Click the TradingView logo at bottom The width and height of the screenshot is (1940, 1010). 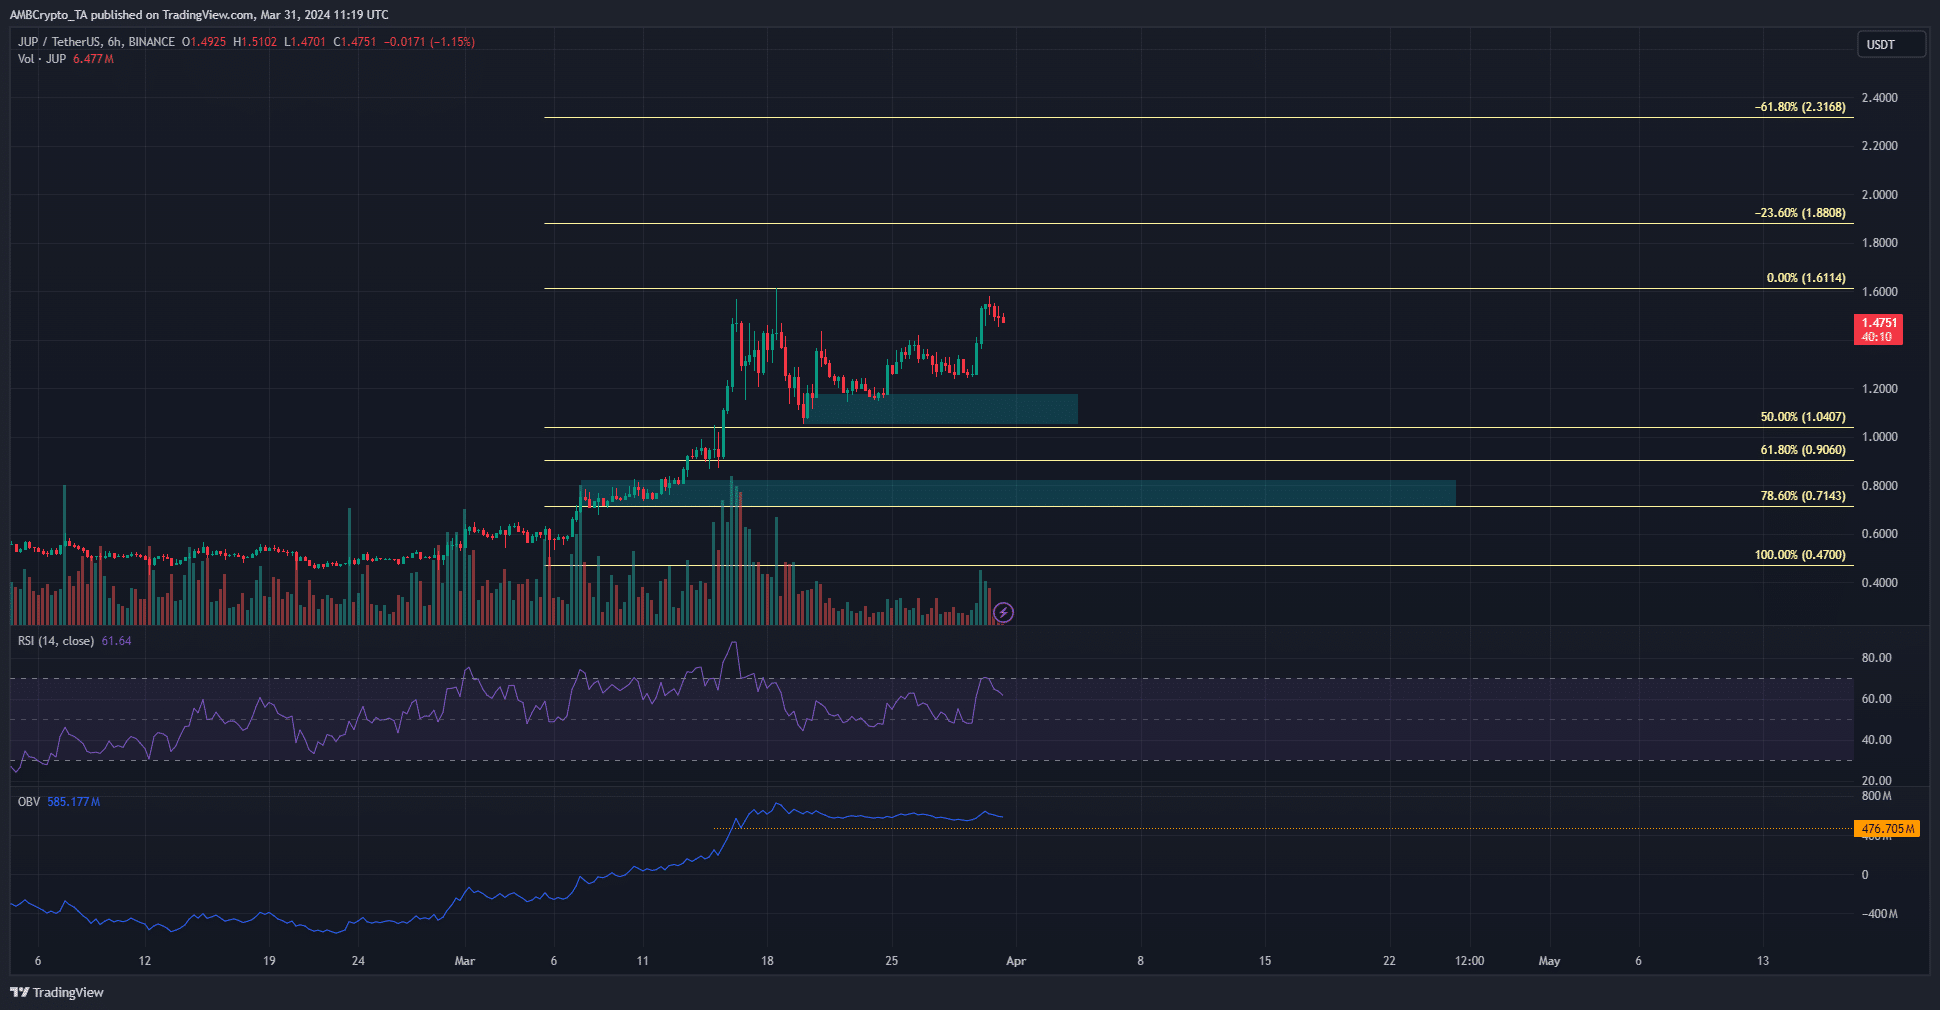coord(57,992)
